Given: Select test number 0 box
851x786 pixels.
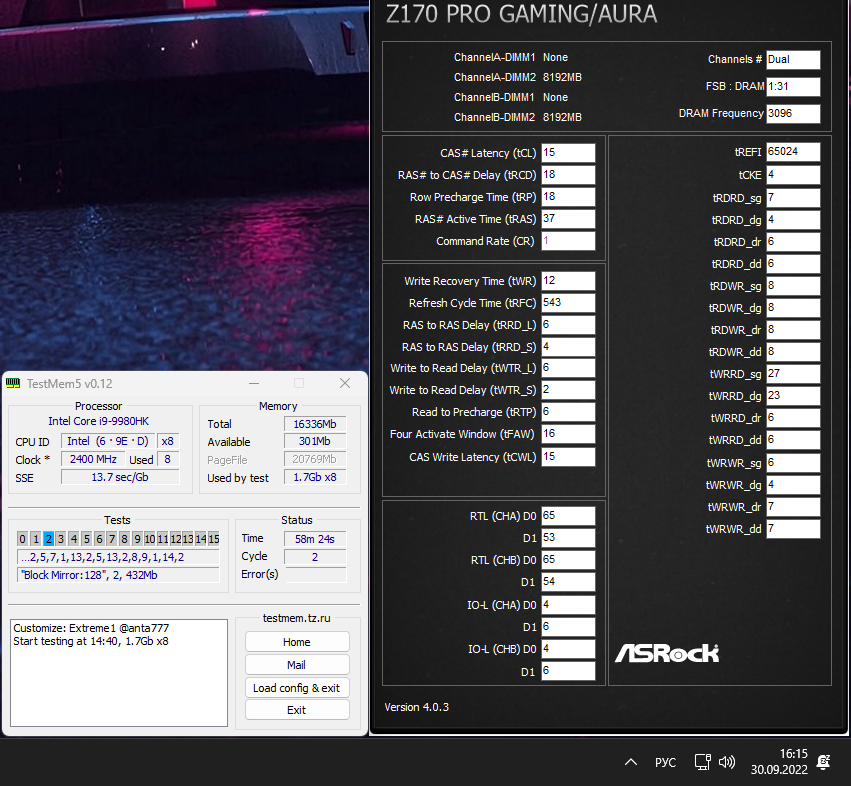Looking at the screenshot, I should pos(22,538).
